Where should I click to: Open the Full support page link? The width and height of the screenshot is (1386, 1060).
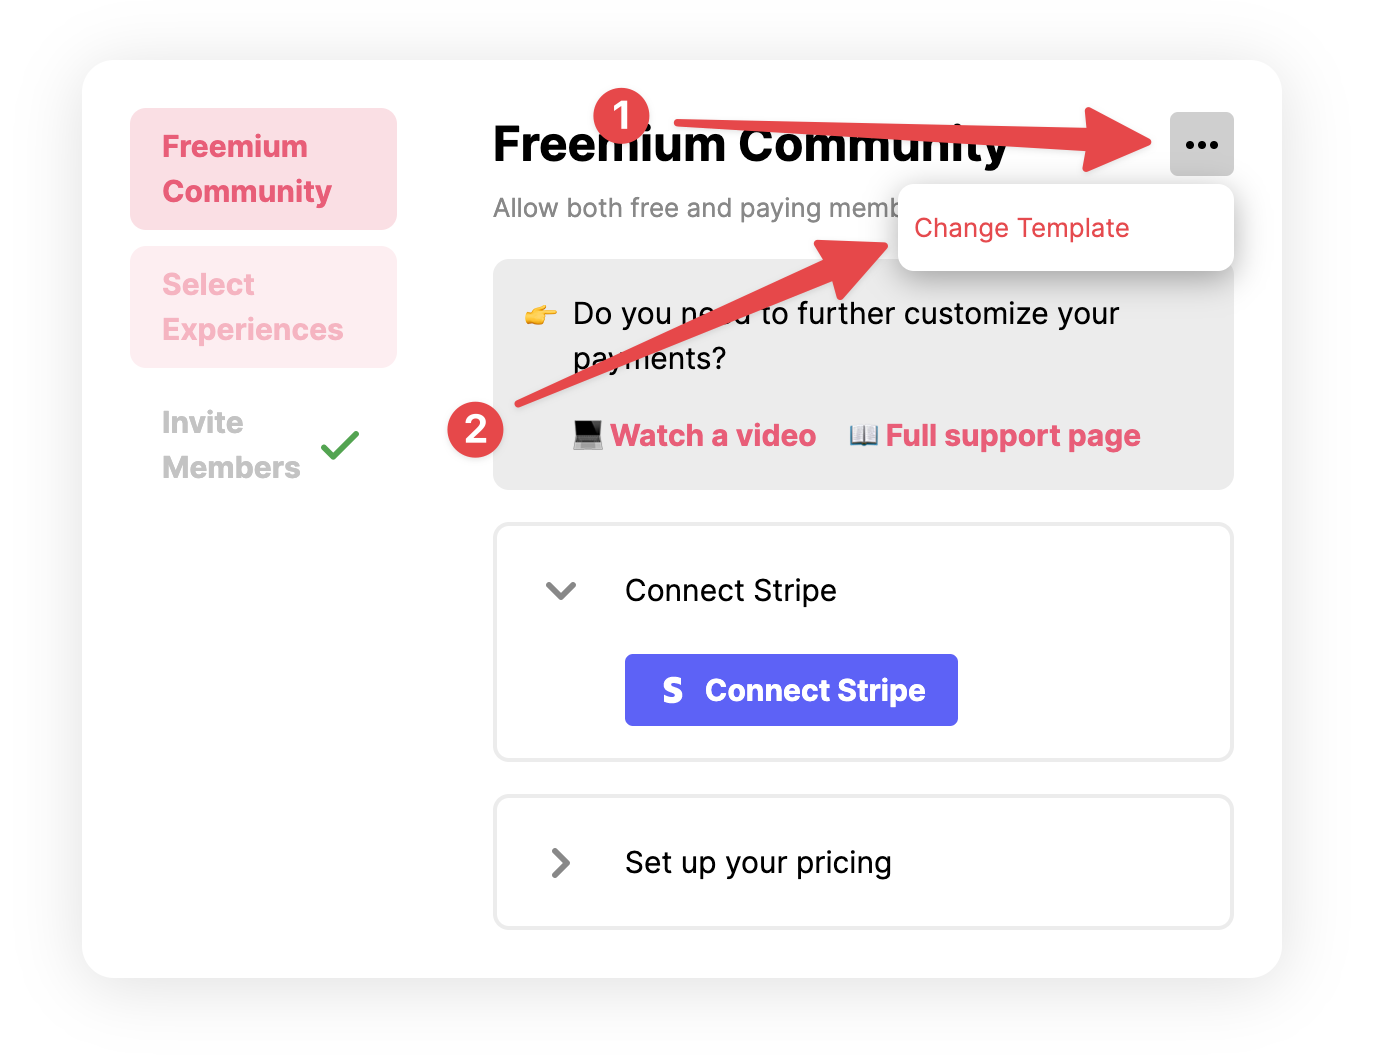tap(1013, 435)
